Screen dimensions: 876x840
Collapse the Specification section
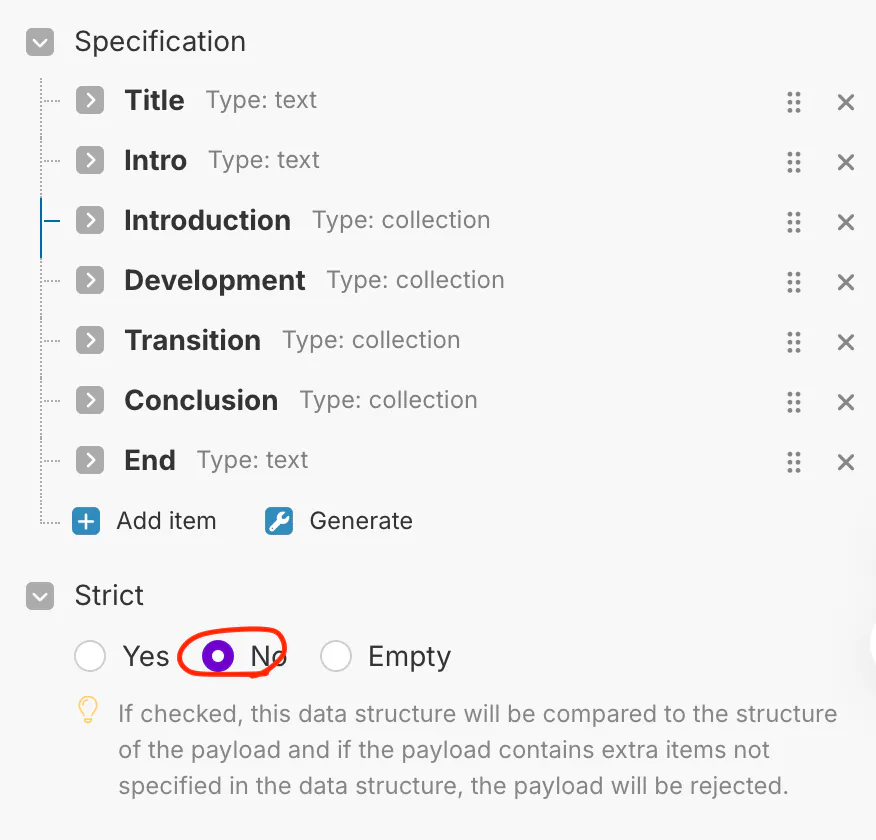(40, 42)
